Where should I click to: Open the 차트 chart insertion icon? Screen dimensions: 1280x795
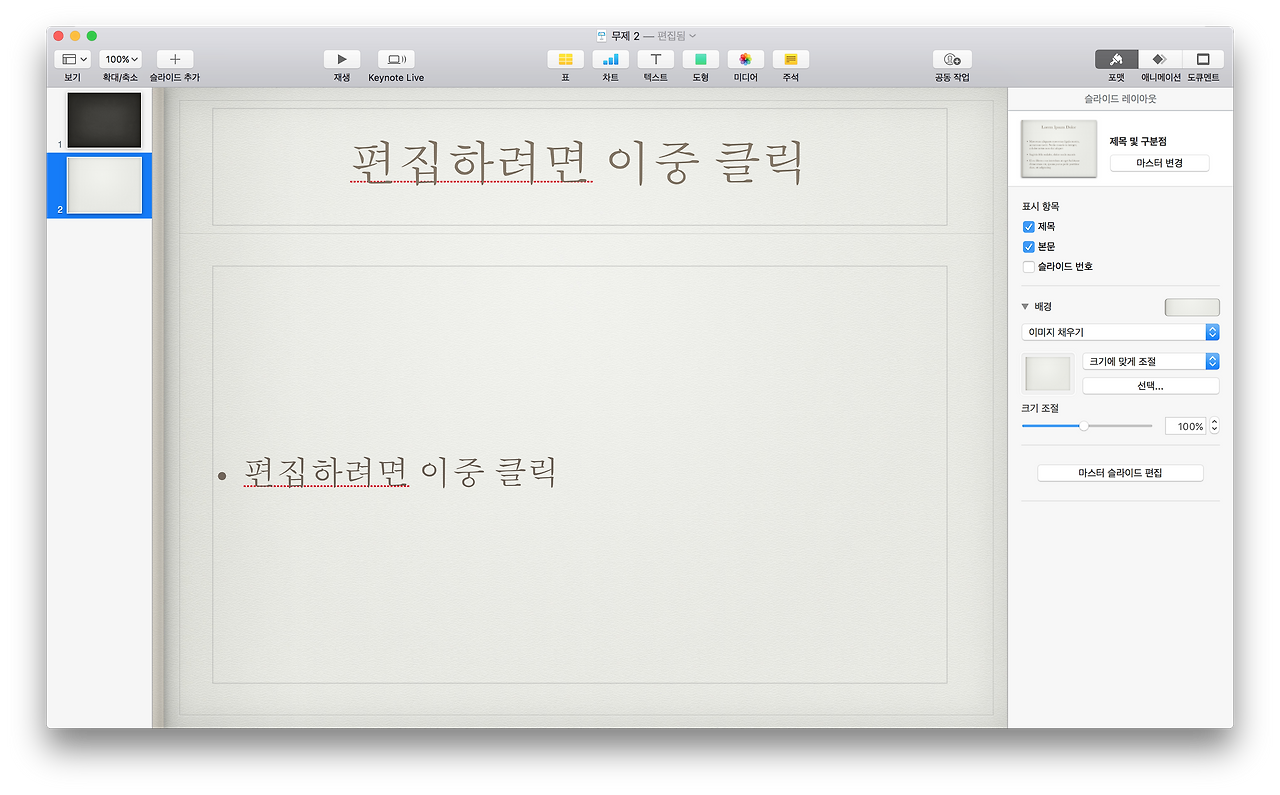(610, 59)
